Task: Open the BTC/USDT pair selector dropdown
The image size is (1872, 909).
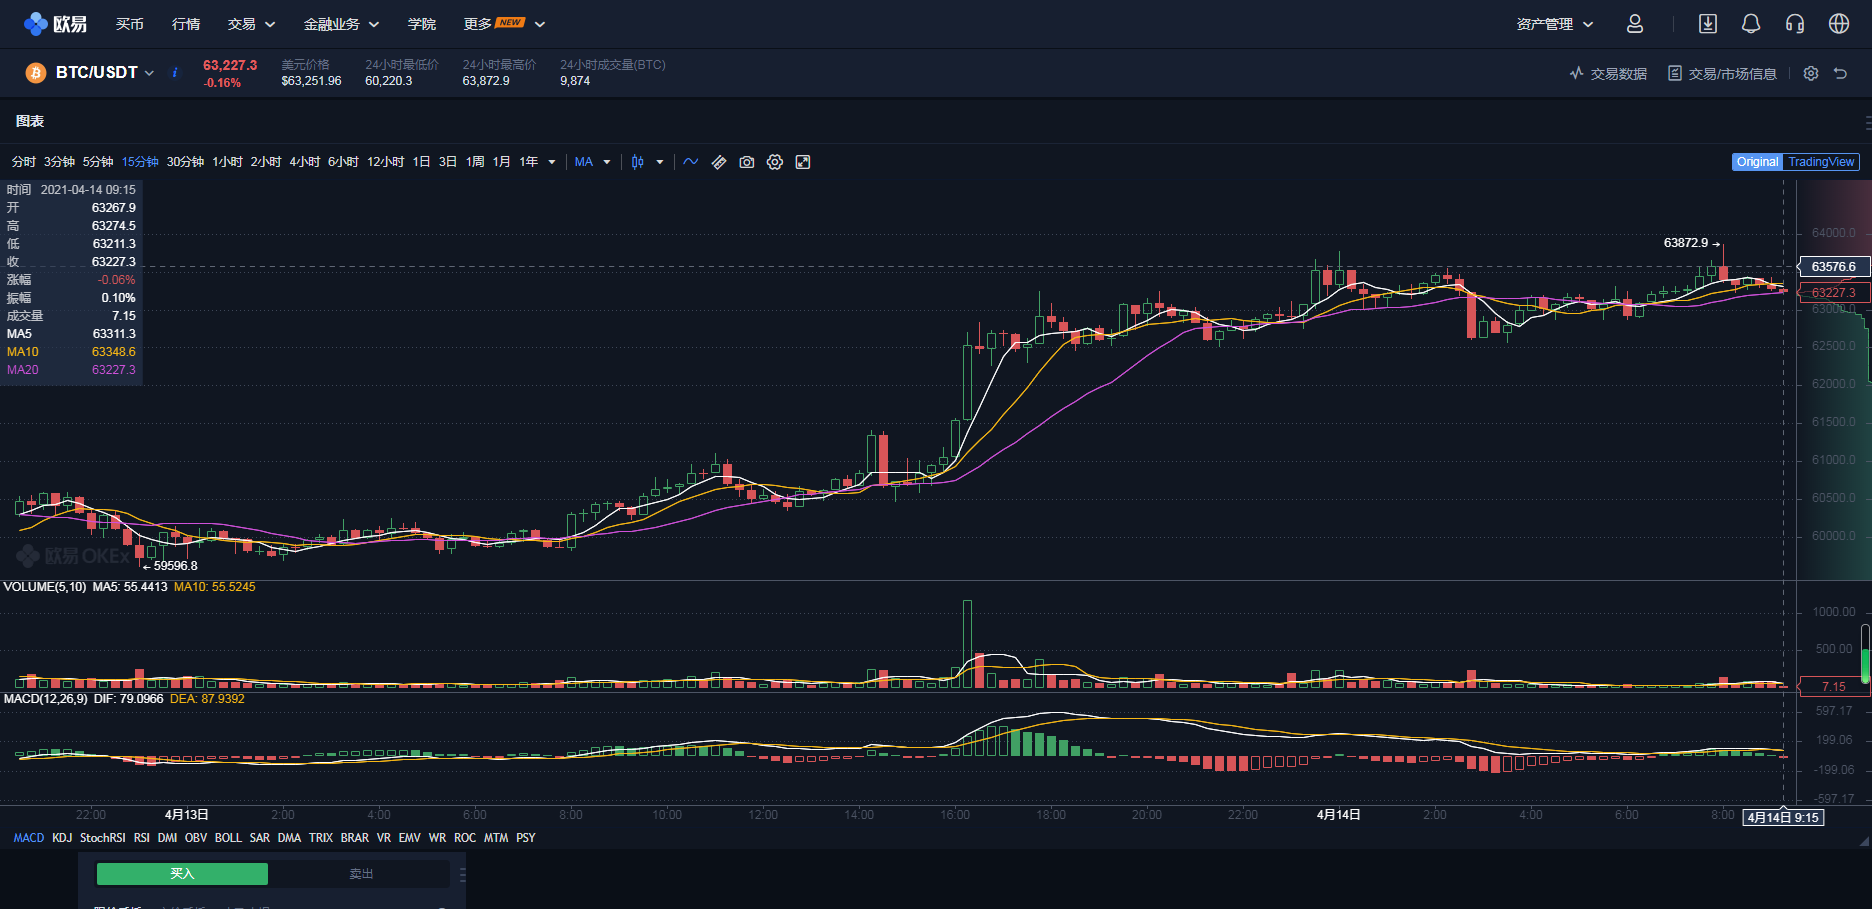Action: pyautogui.click(x=105, y=73)
